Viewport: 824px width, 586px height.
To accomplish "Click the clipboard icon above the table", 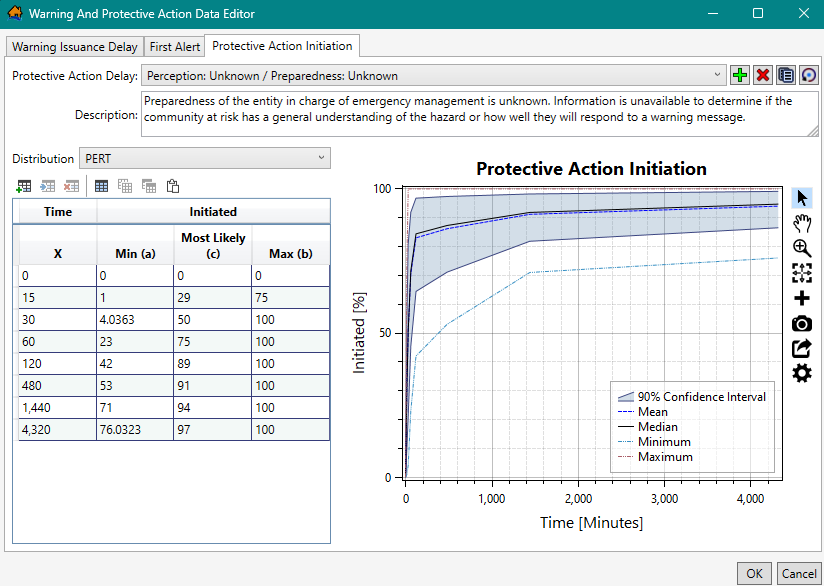I will [x=173, y=186].
